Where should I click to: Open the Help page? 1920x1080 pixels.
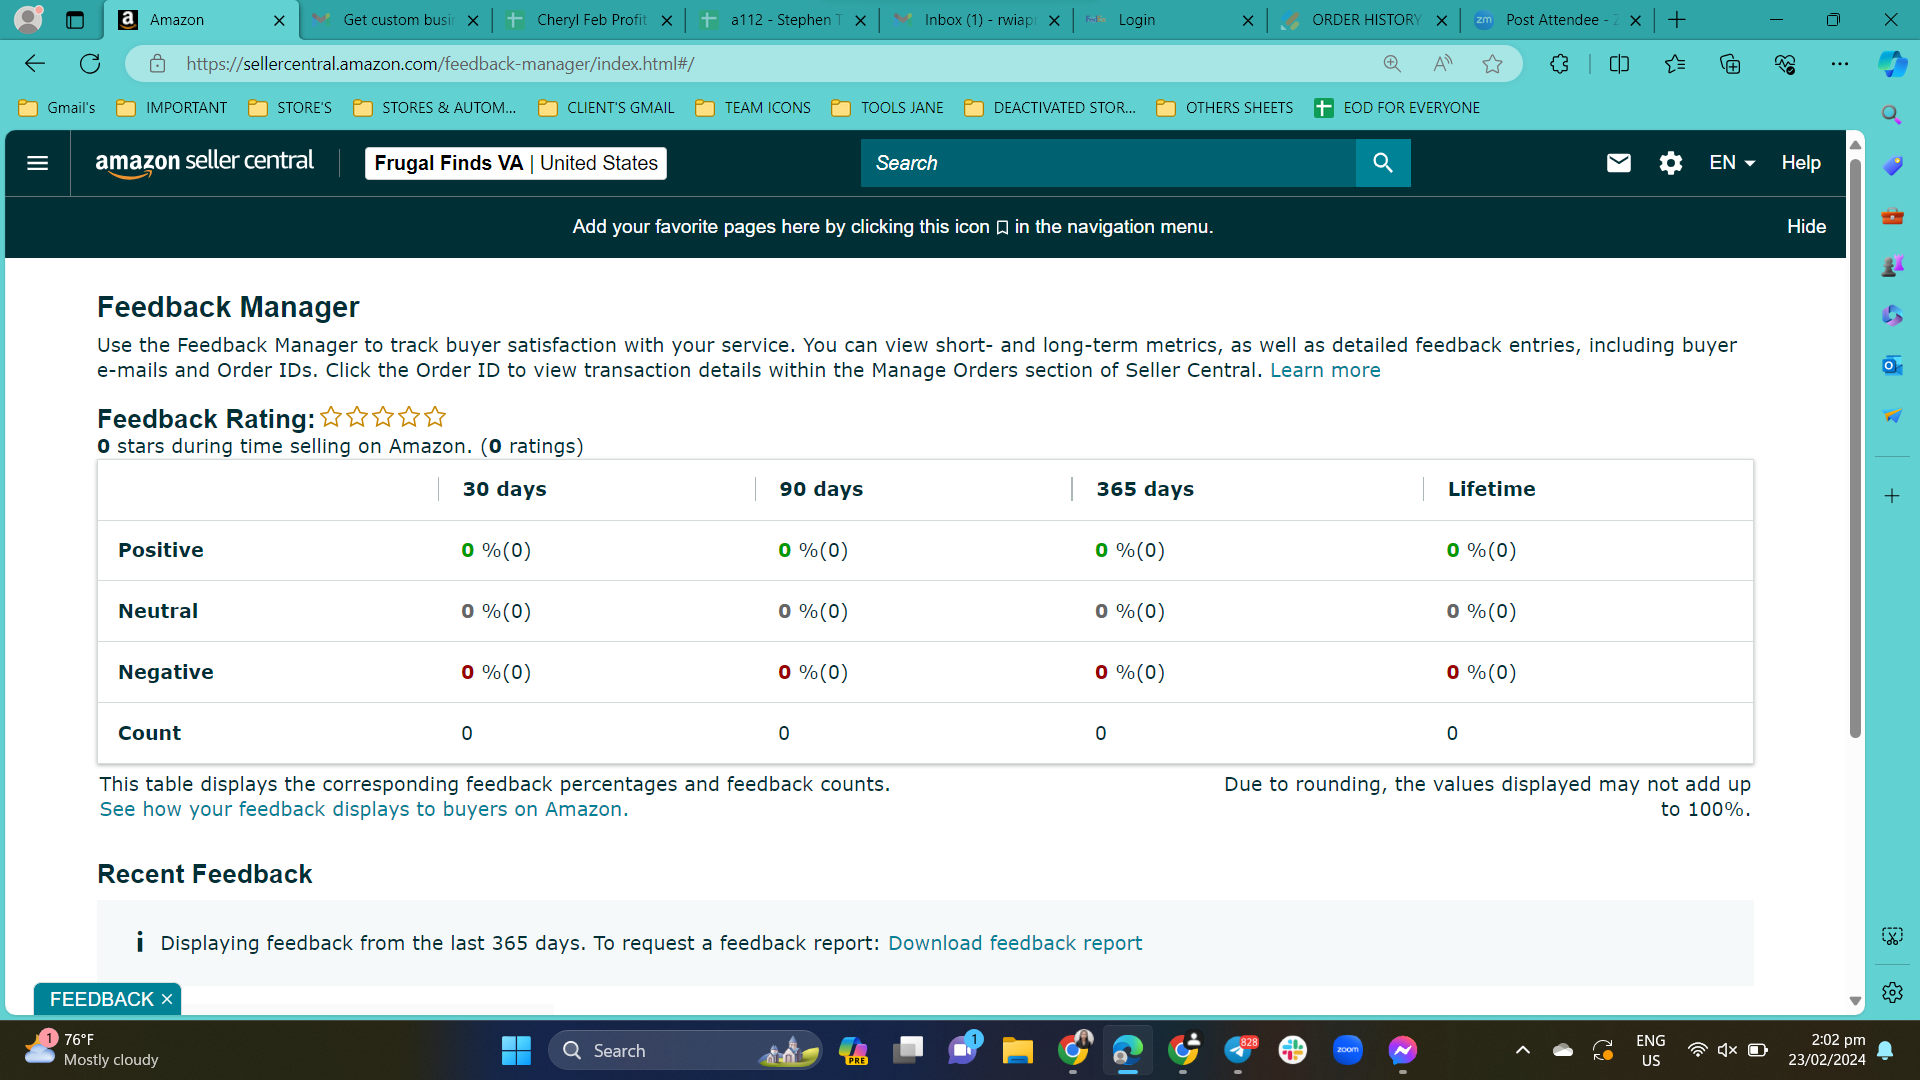1801,163
